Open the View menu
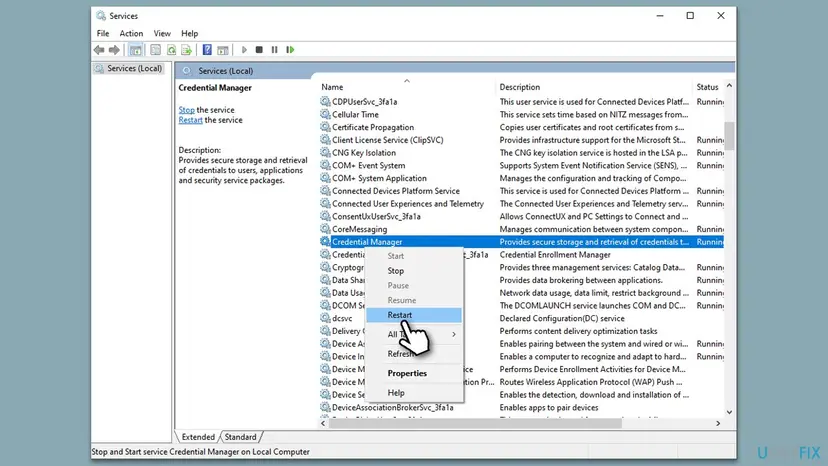Image resolution: width=828 pixels, height=466 pixels. tap(162, 33)
